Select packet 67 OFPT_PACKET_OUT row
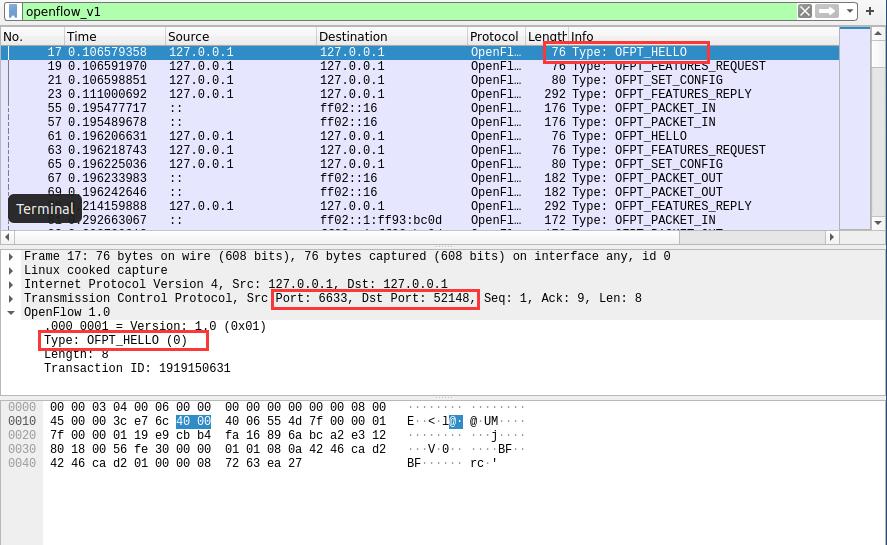 (x=420, y=178)
